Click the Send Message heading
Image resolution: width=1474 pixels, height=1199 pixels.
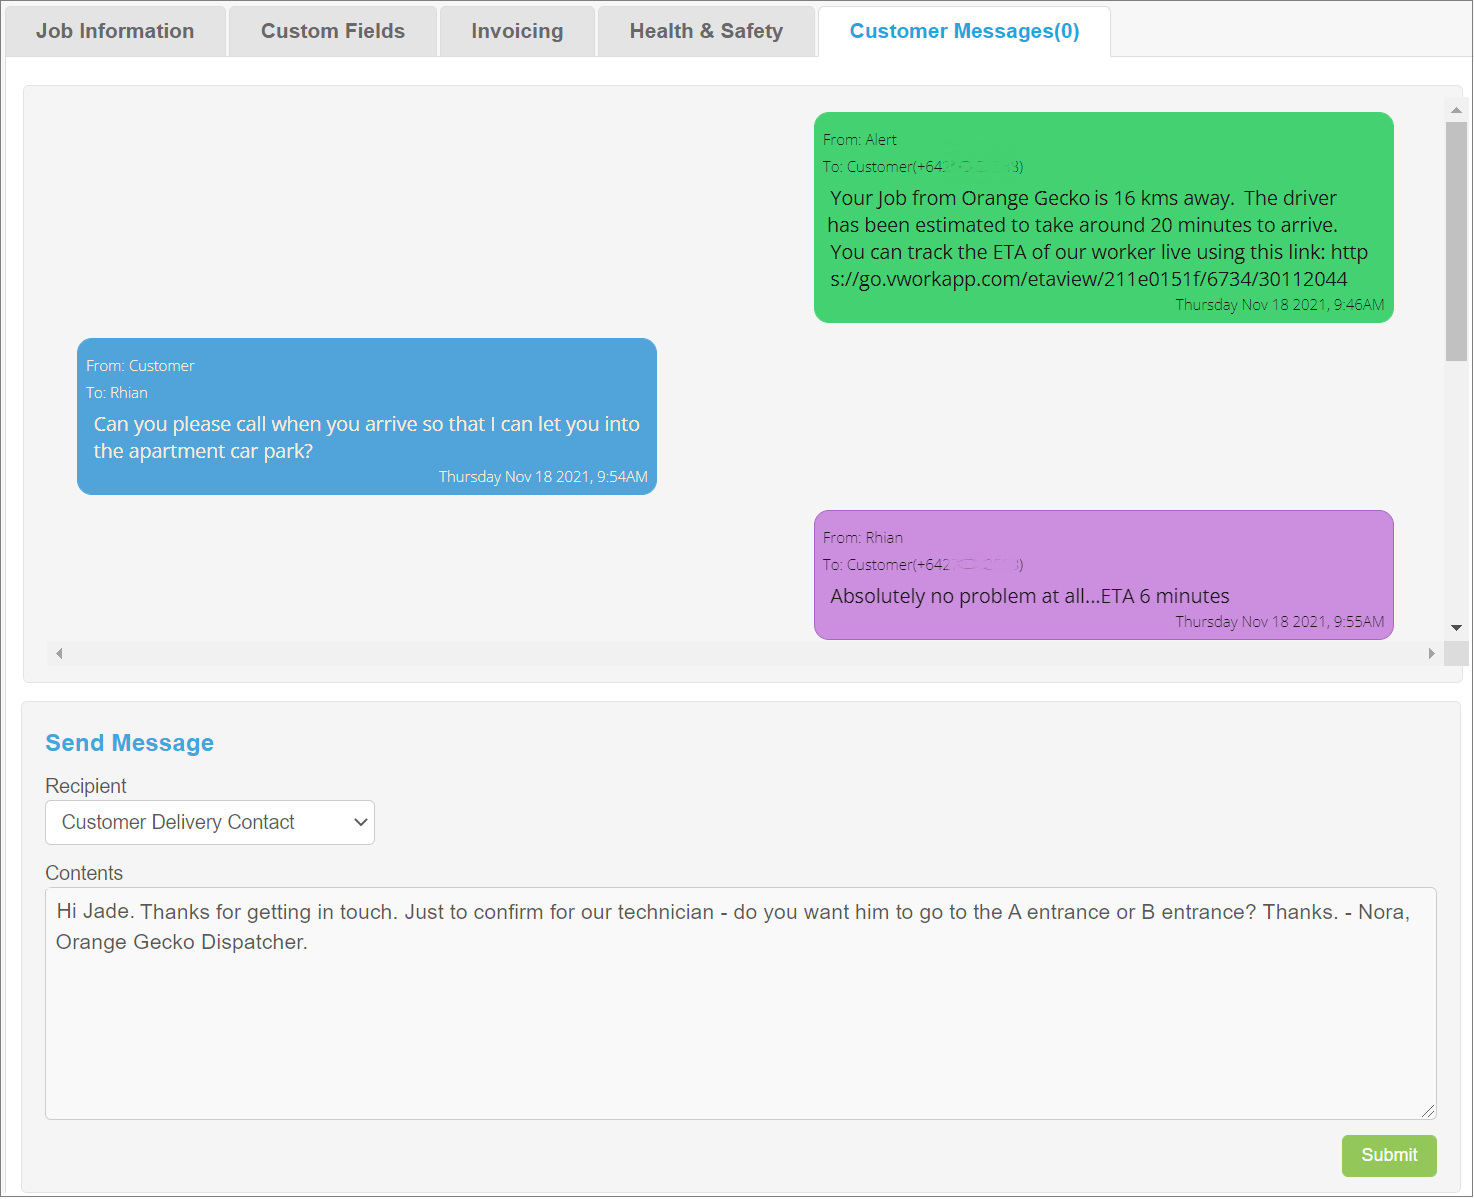(x=130, y=743)
